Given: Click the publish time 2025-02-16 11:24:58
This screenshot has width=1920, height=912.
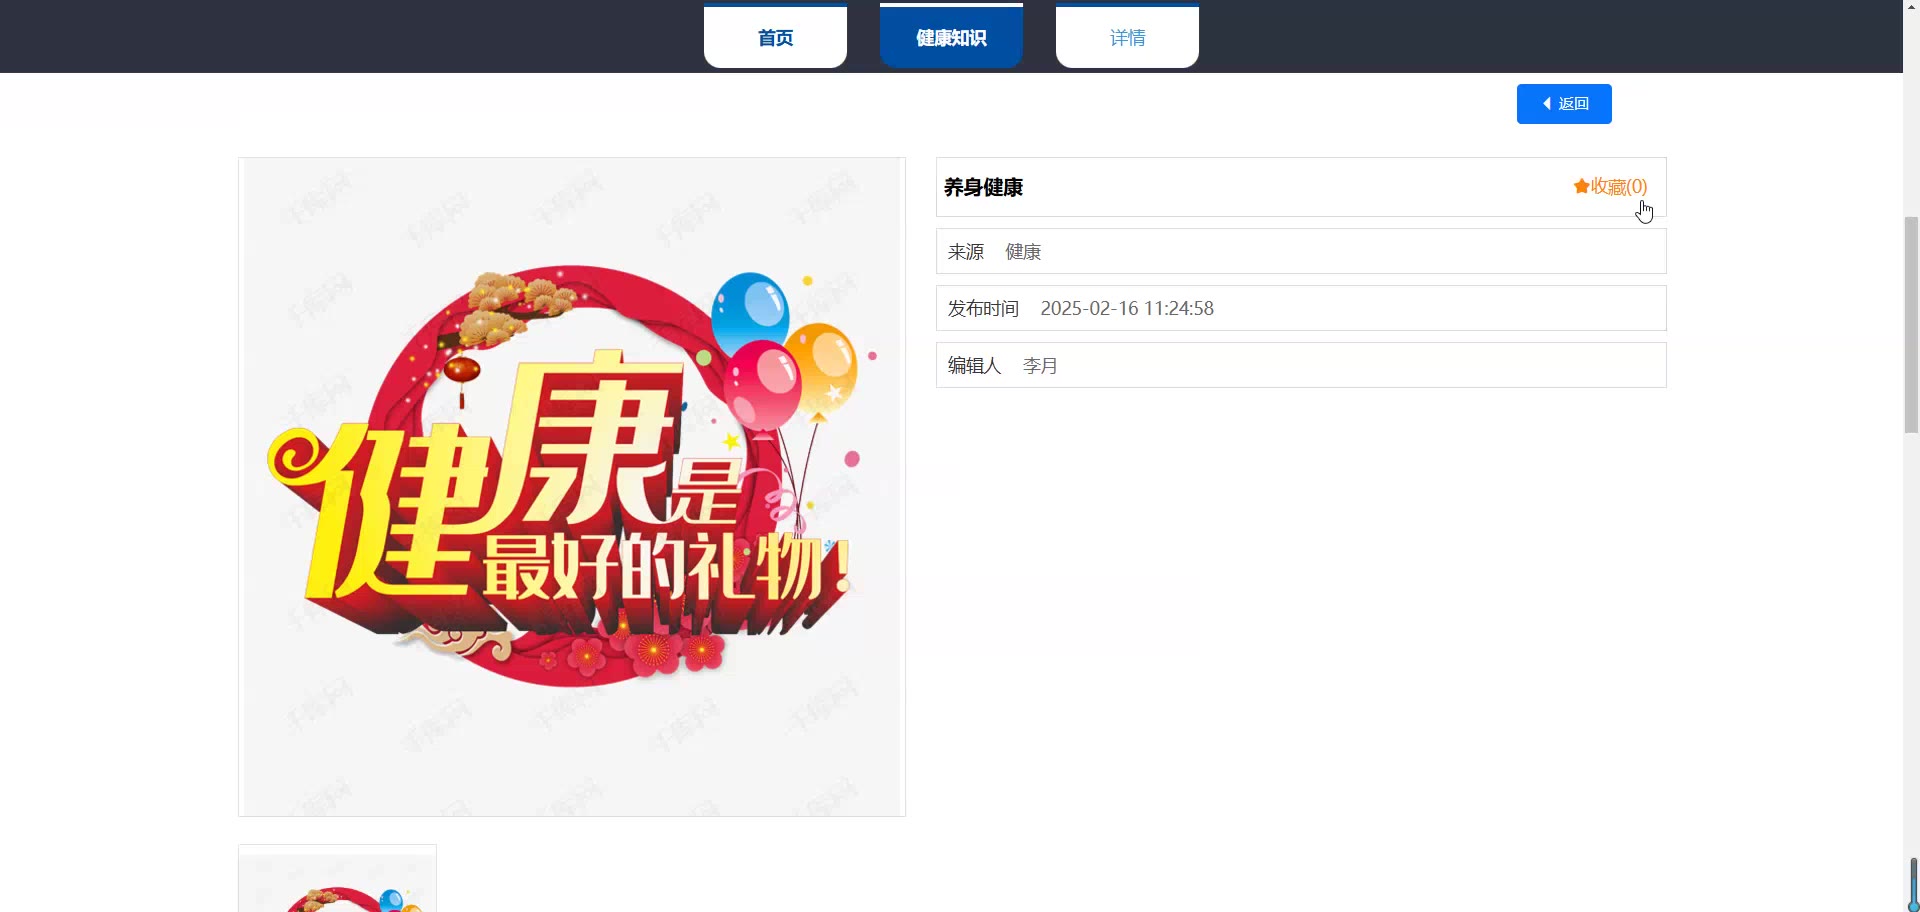Looking at the screenshot, I should tap(1127, 309).
